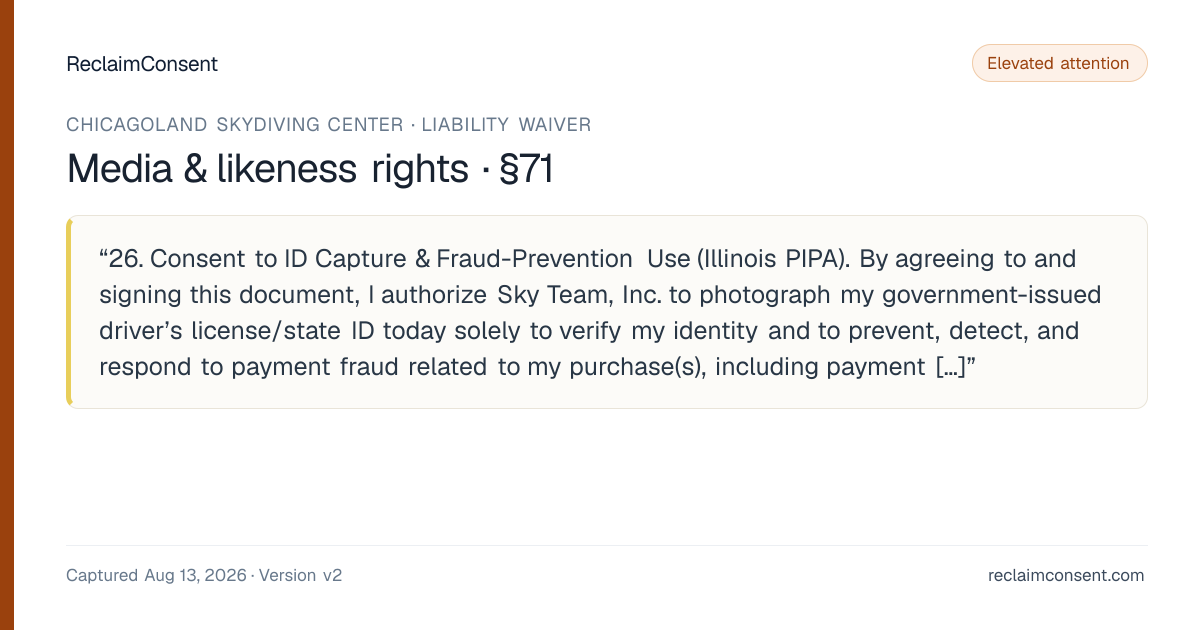Click the Captured Aug 13, 2026 date
This screenshot has height=630, width=1200.
[x=156, y=575]
